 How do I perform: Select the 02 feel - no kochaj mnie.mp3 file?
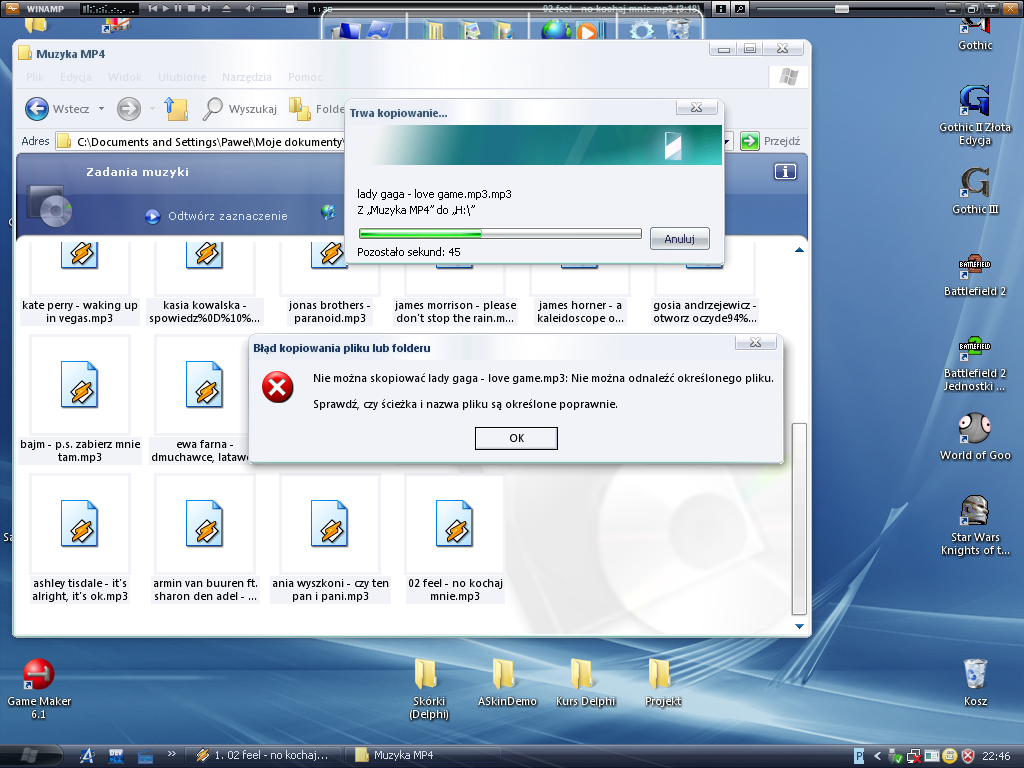(455, 540)
